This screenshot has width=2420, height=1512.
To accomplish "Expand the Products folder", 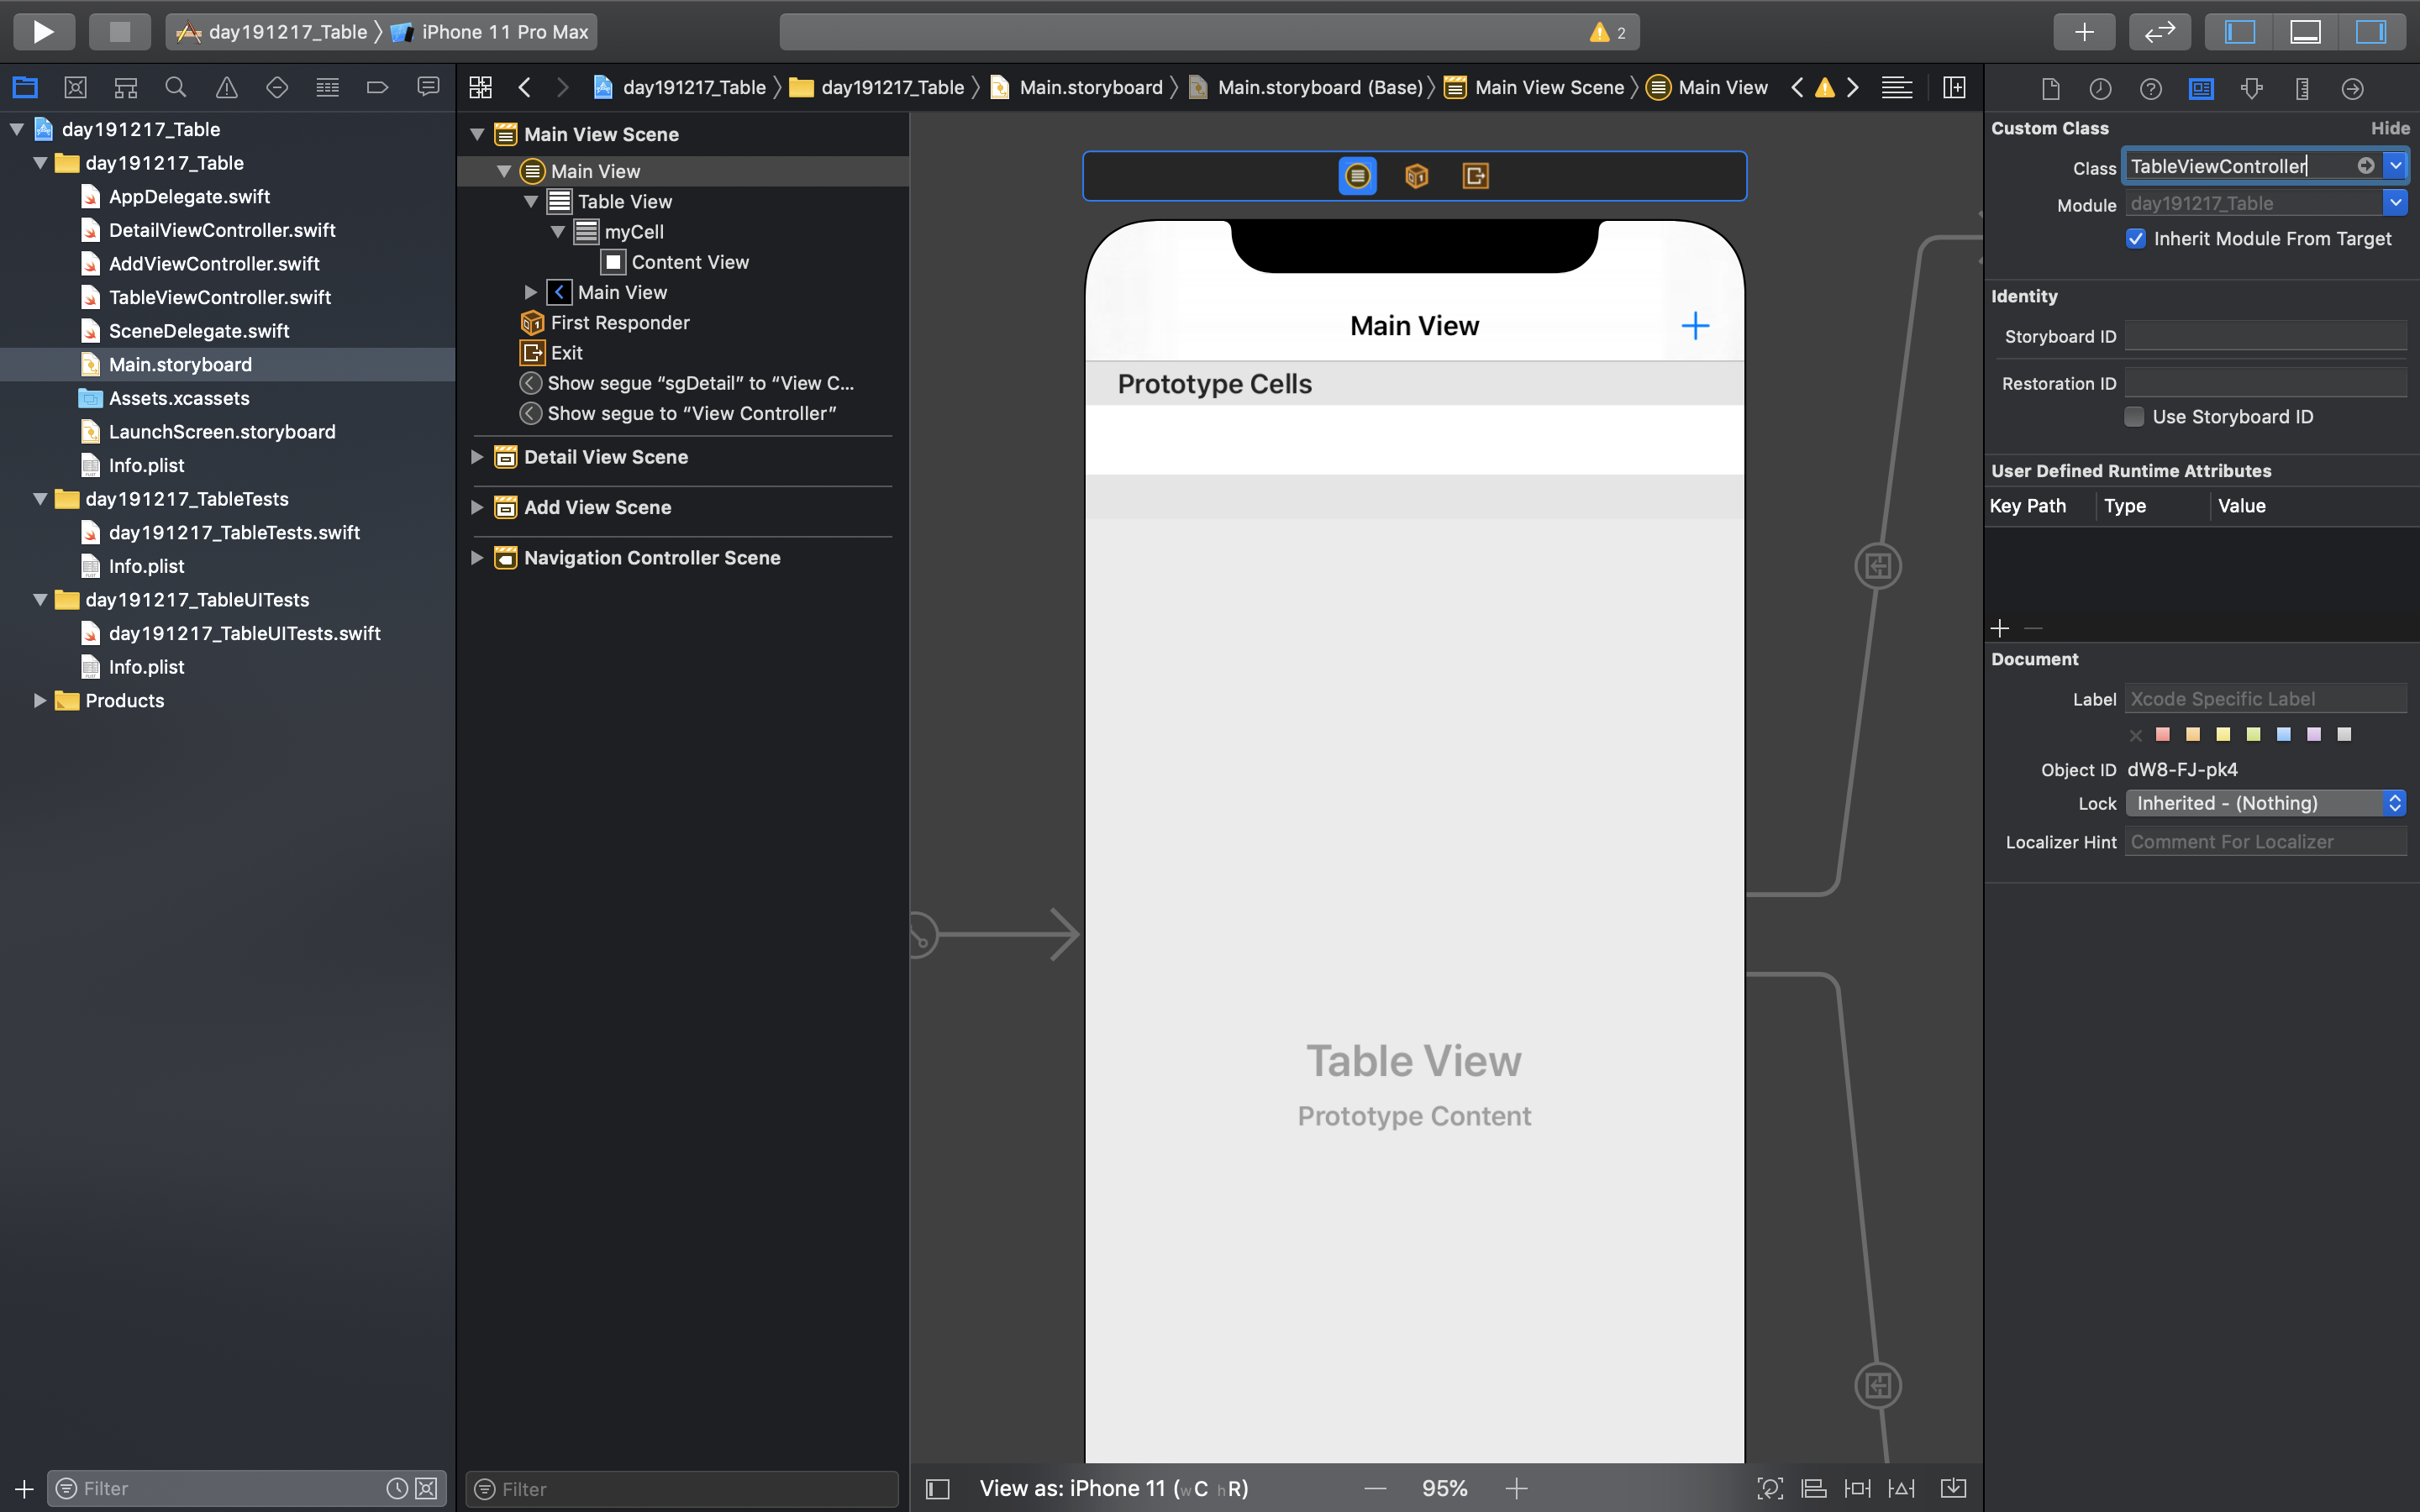I will coord(39,700).
